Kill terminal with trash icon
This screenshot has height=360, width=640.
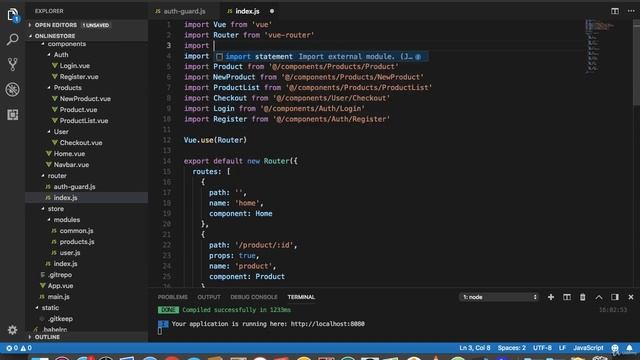(582, 297)
